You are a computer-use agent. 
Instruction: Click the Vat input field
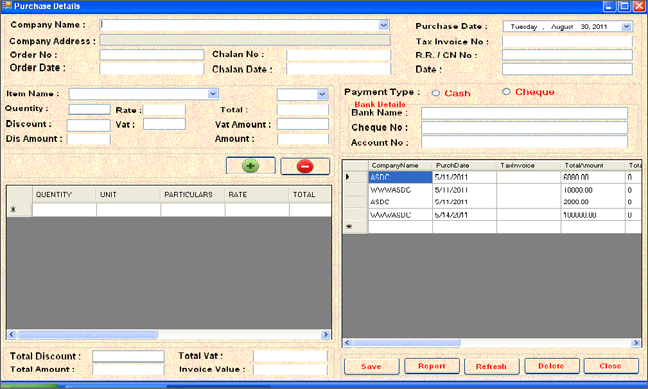click(x=164, y=124)
